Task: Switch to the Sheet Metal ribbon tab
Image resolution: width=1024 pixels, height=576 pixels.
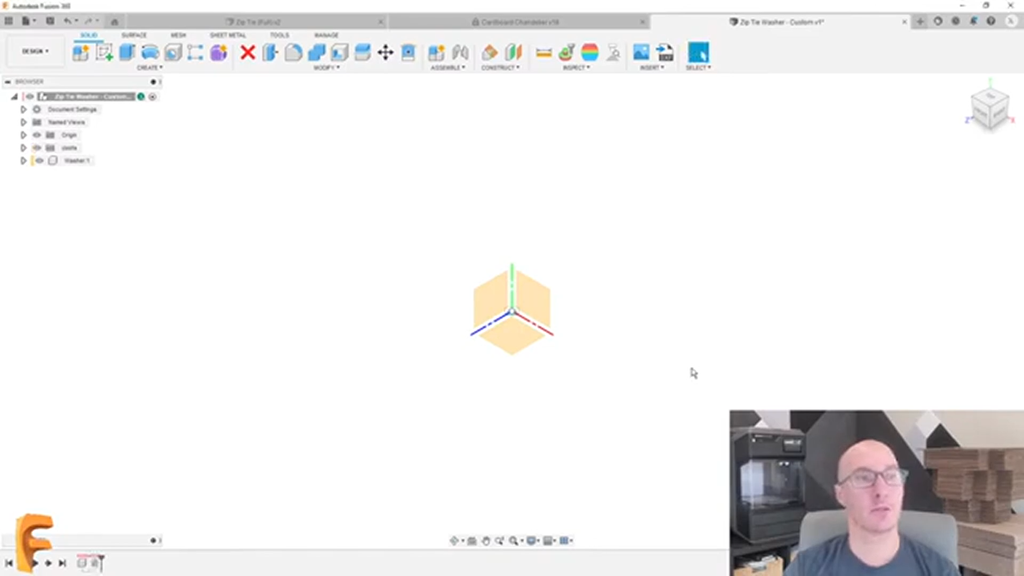Action: [x=228, y=35]
